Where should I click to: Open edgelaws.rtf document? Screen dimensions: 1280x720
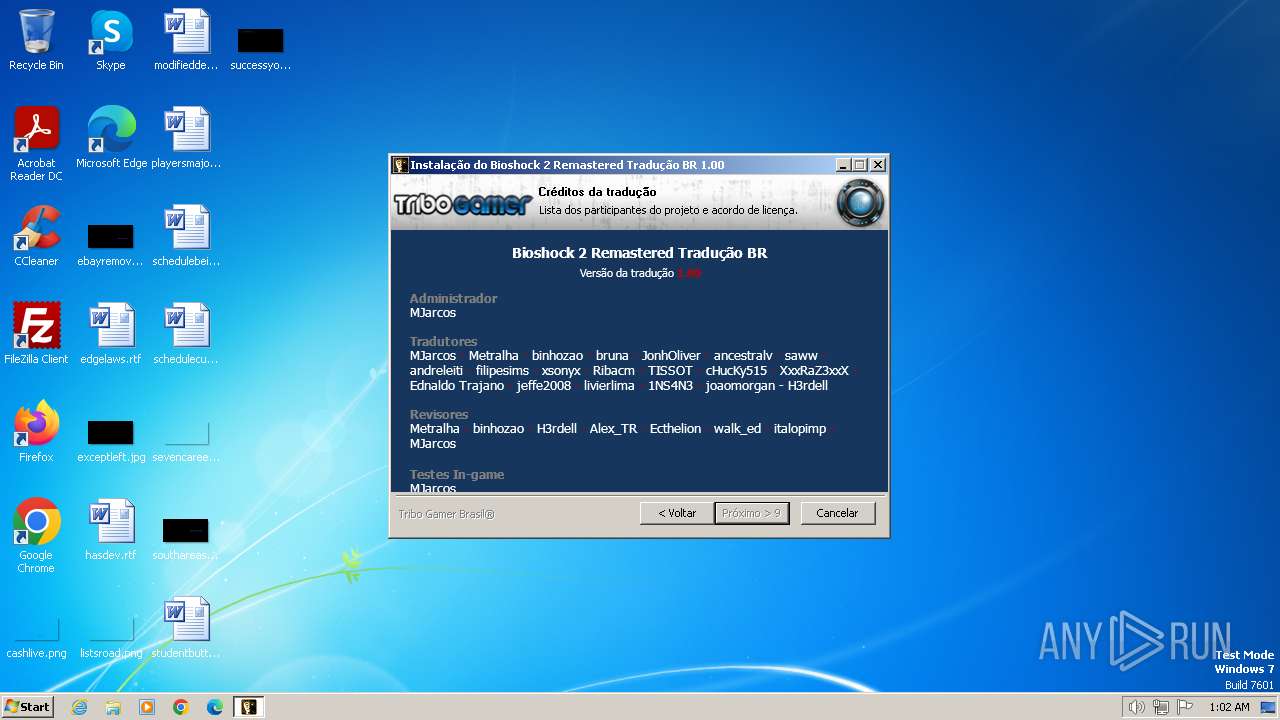point(111,334)
